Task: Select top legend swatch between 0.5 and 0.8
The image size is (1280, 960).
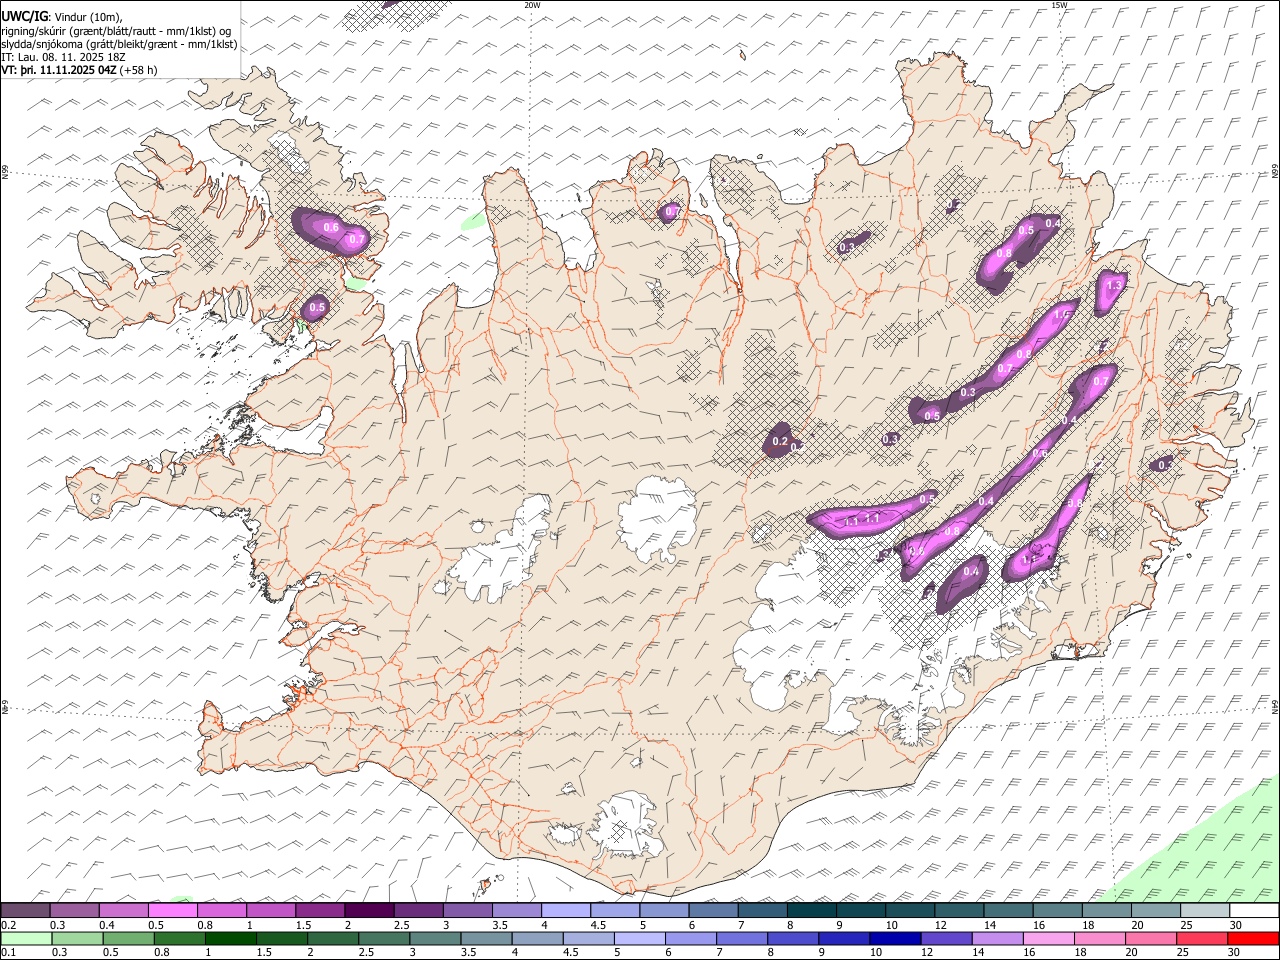Action: pos(172,910)
